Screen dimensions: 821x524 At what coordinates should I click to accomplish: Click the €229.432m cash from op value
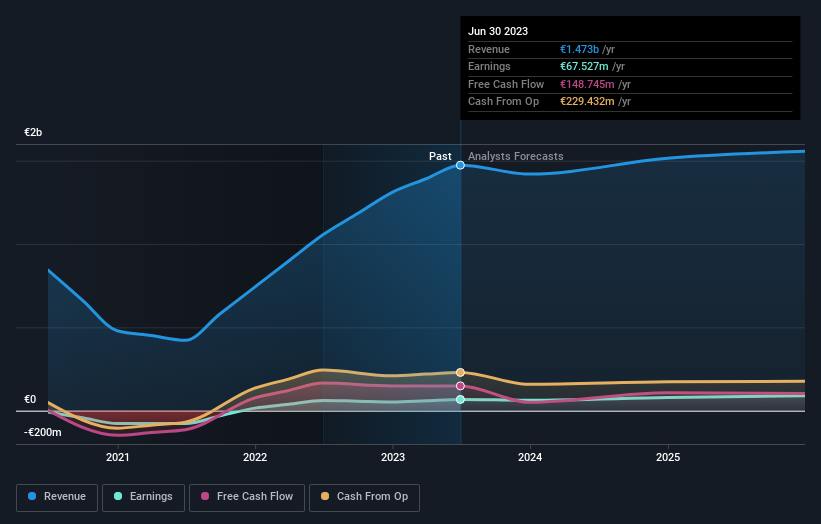click(x=587, y=102)
